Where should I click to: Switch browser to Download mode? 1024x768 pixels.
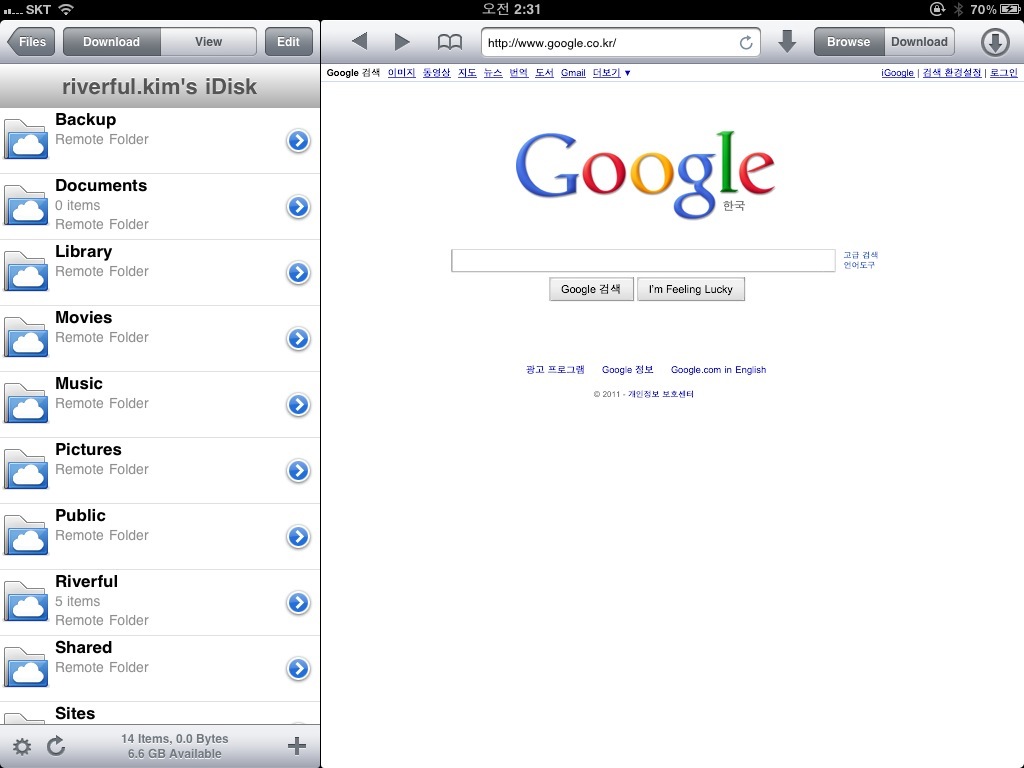click(920, 42)
